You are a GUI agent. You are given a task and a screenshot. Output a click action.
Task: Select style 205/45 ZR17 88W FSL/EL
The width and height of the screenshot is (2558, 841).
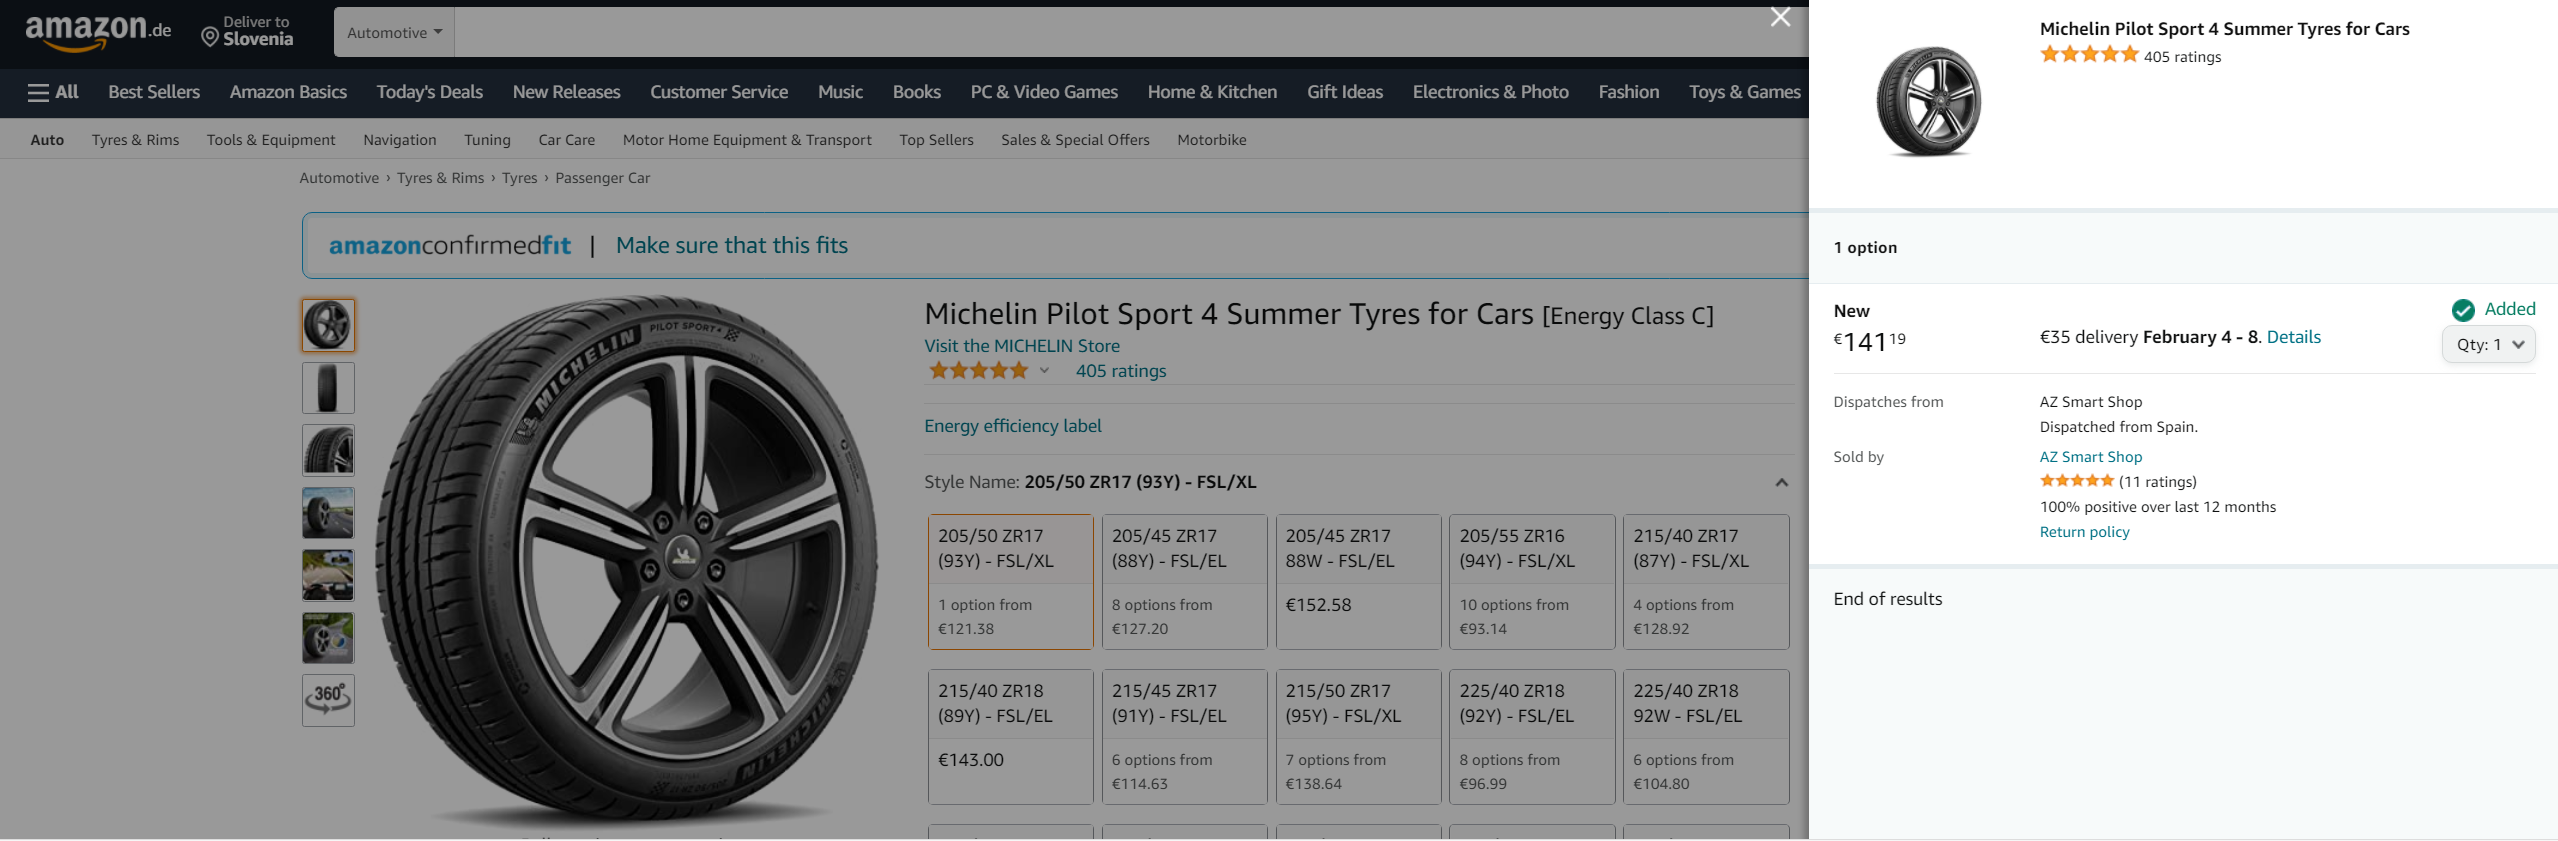[1358, 582]
